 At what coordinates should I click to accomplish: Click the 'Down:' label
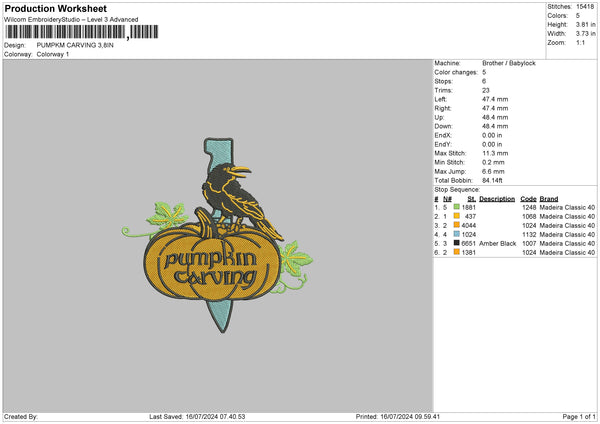[443, 126]
